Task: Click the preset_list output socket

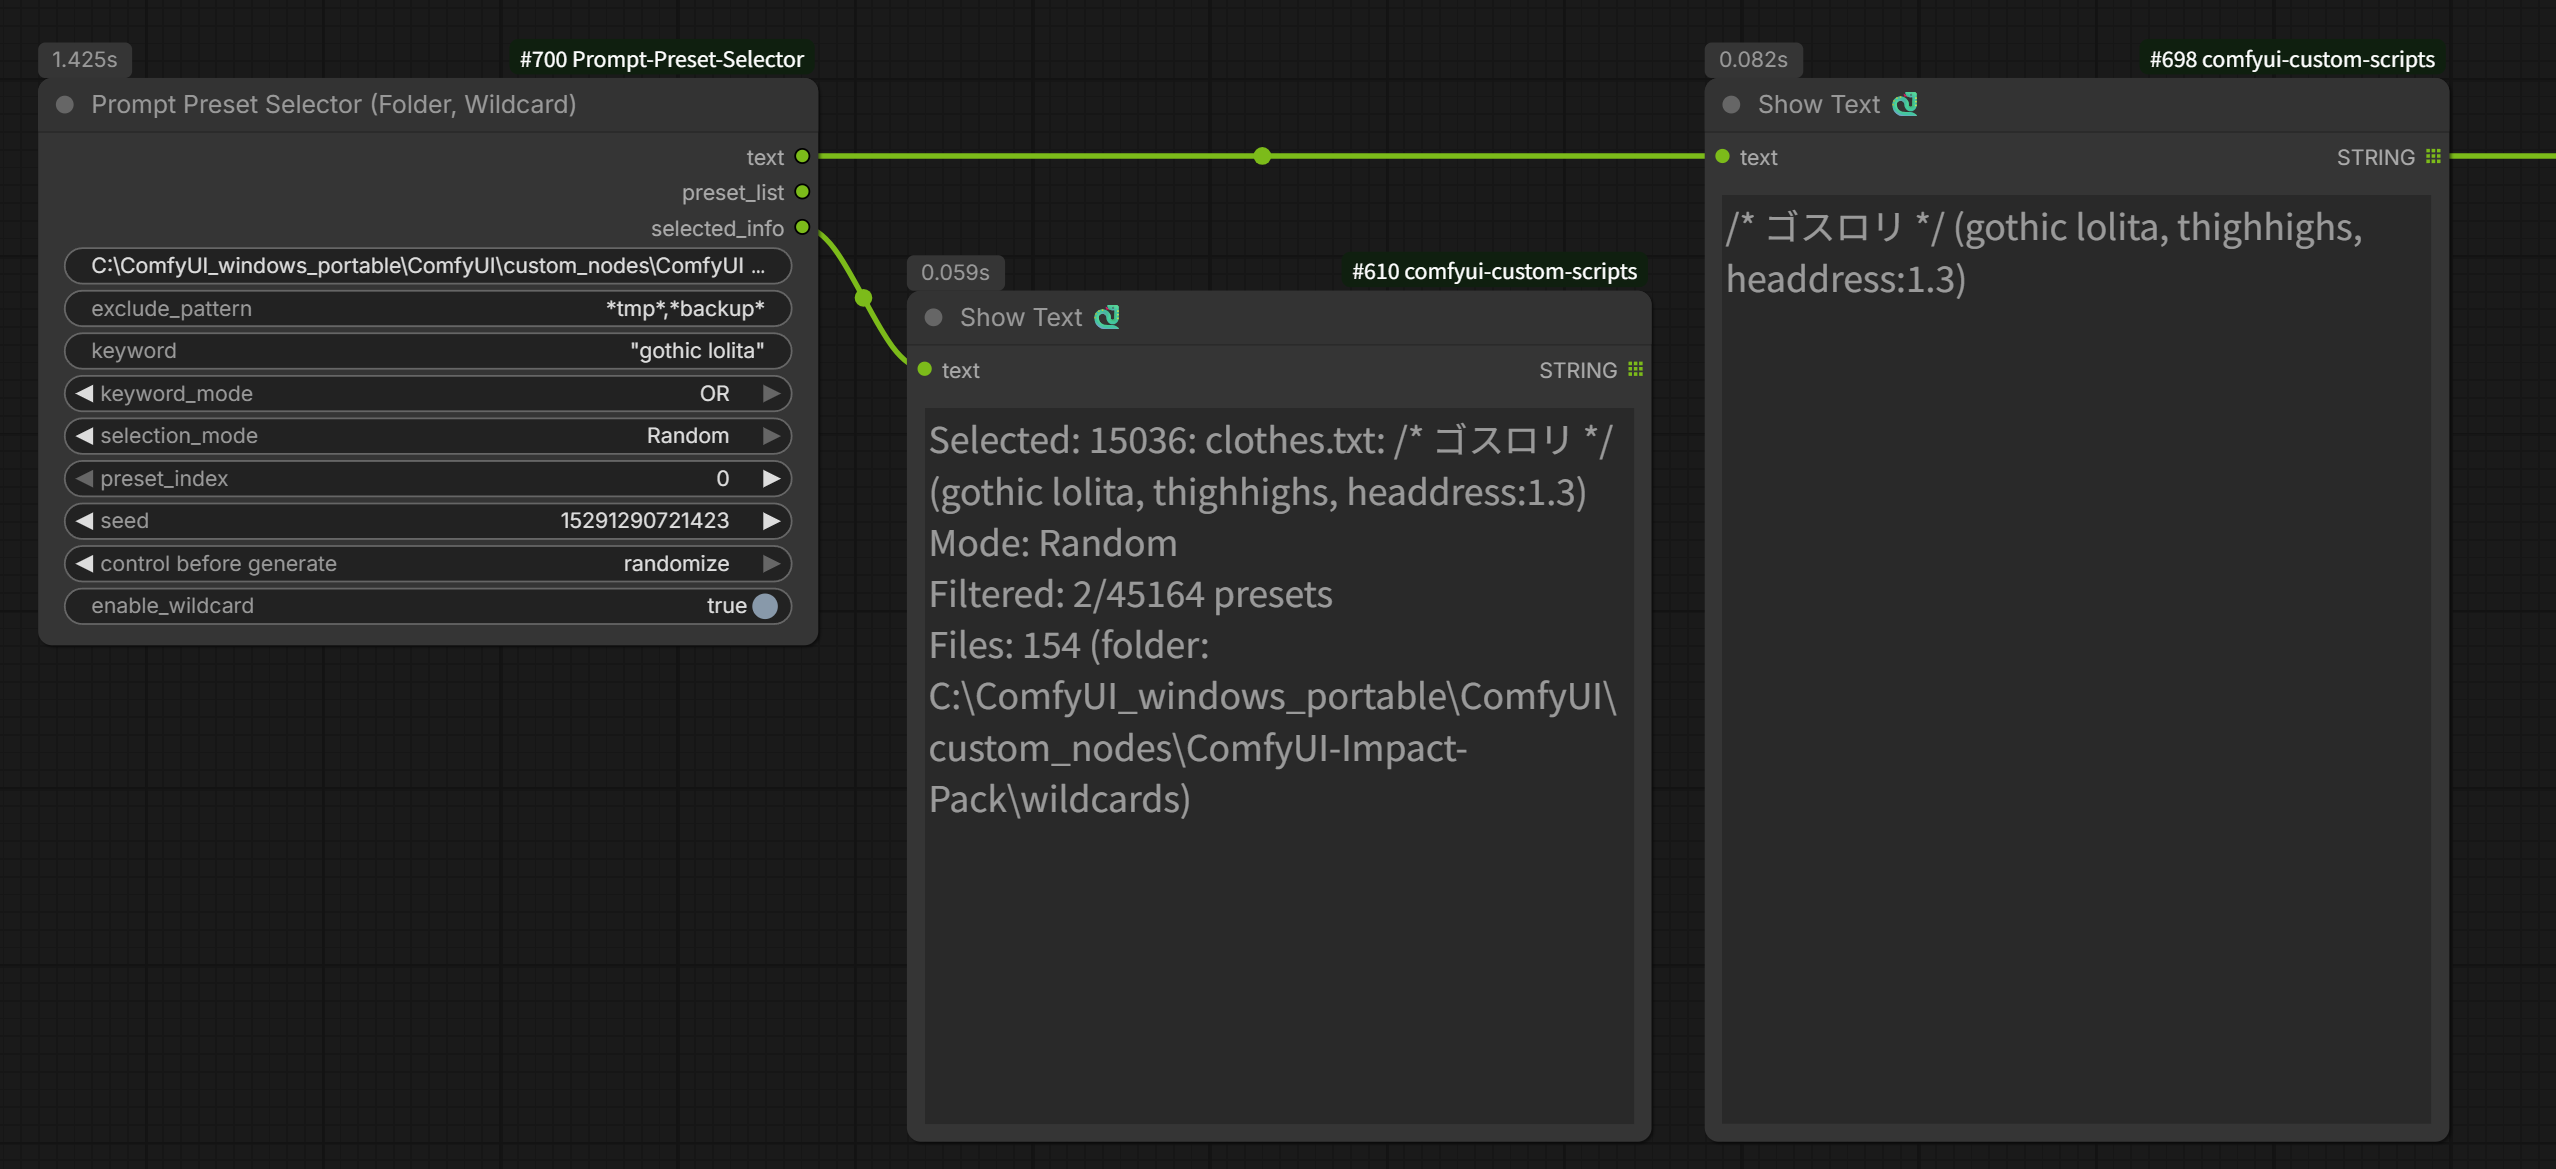Action: pyautogui.click(x=802, y=192)
